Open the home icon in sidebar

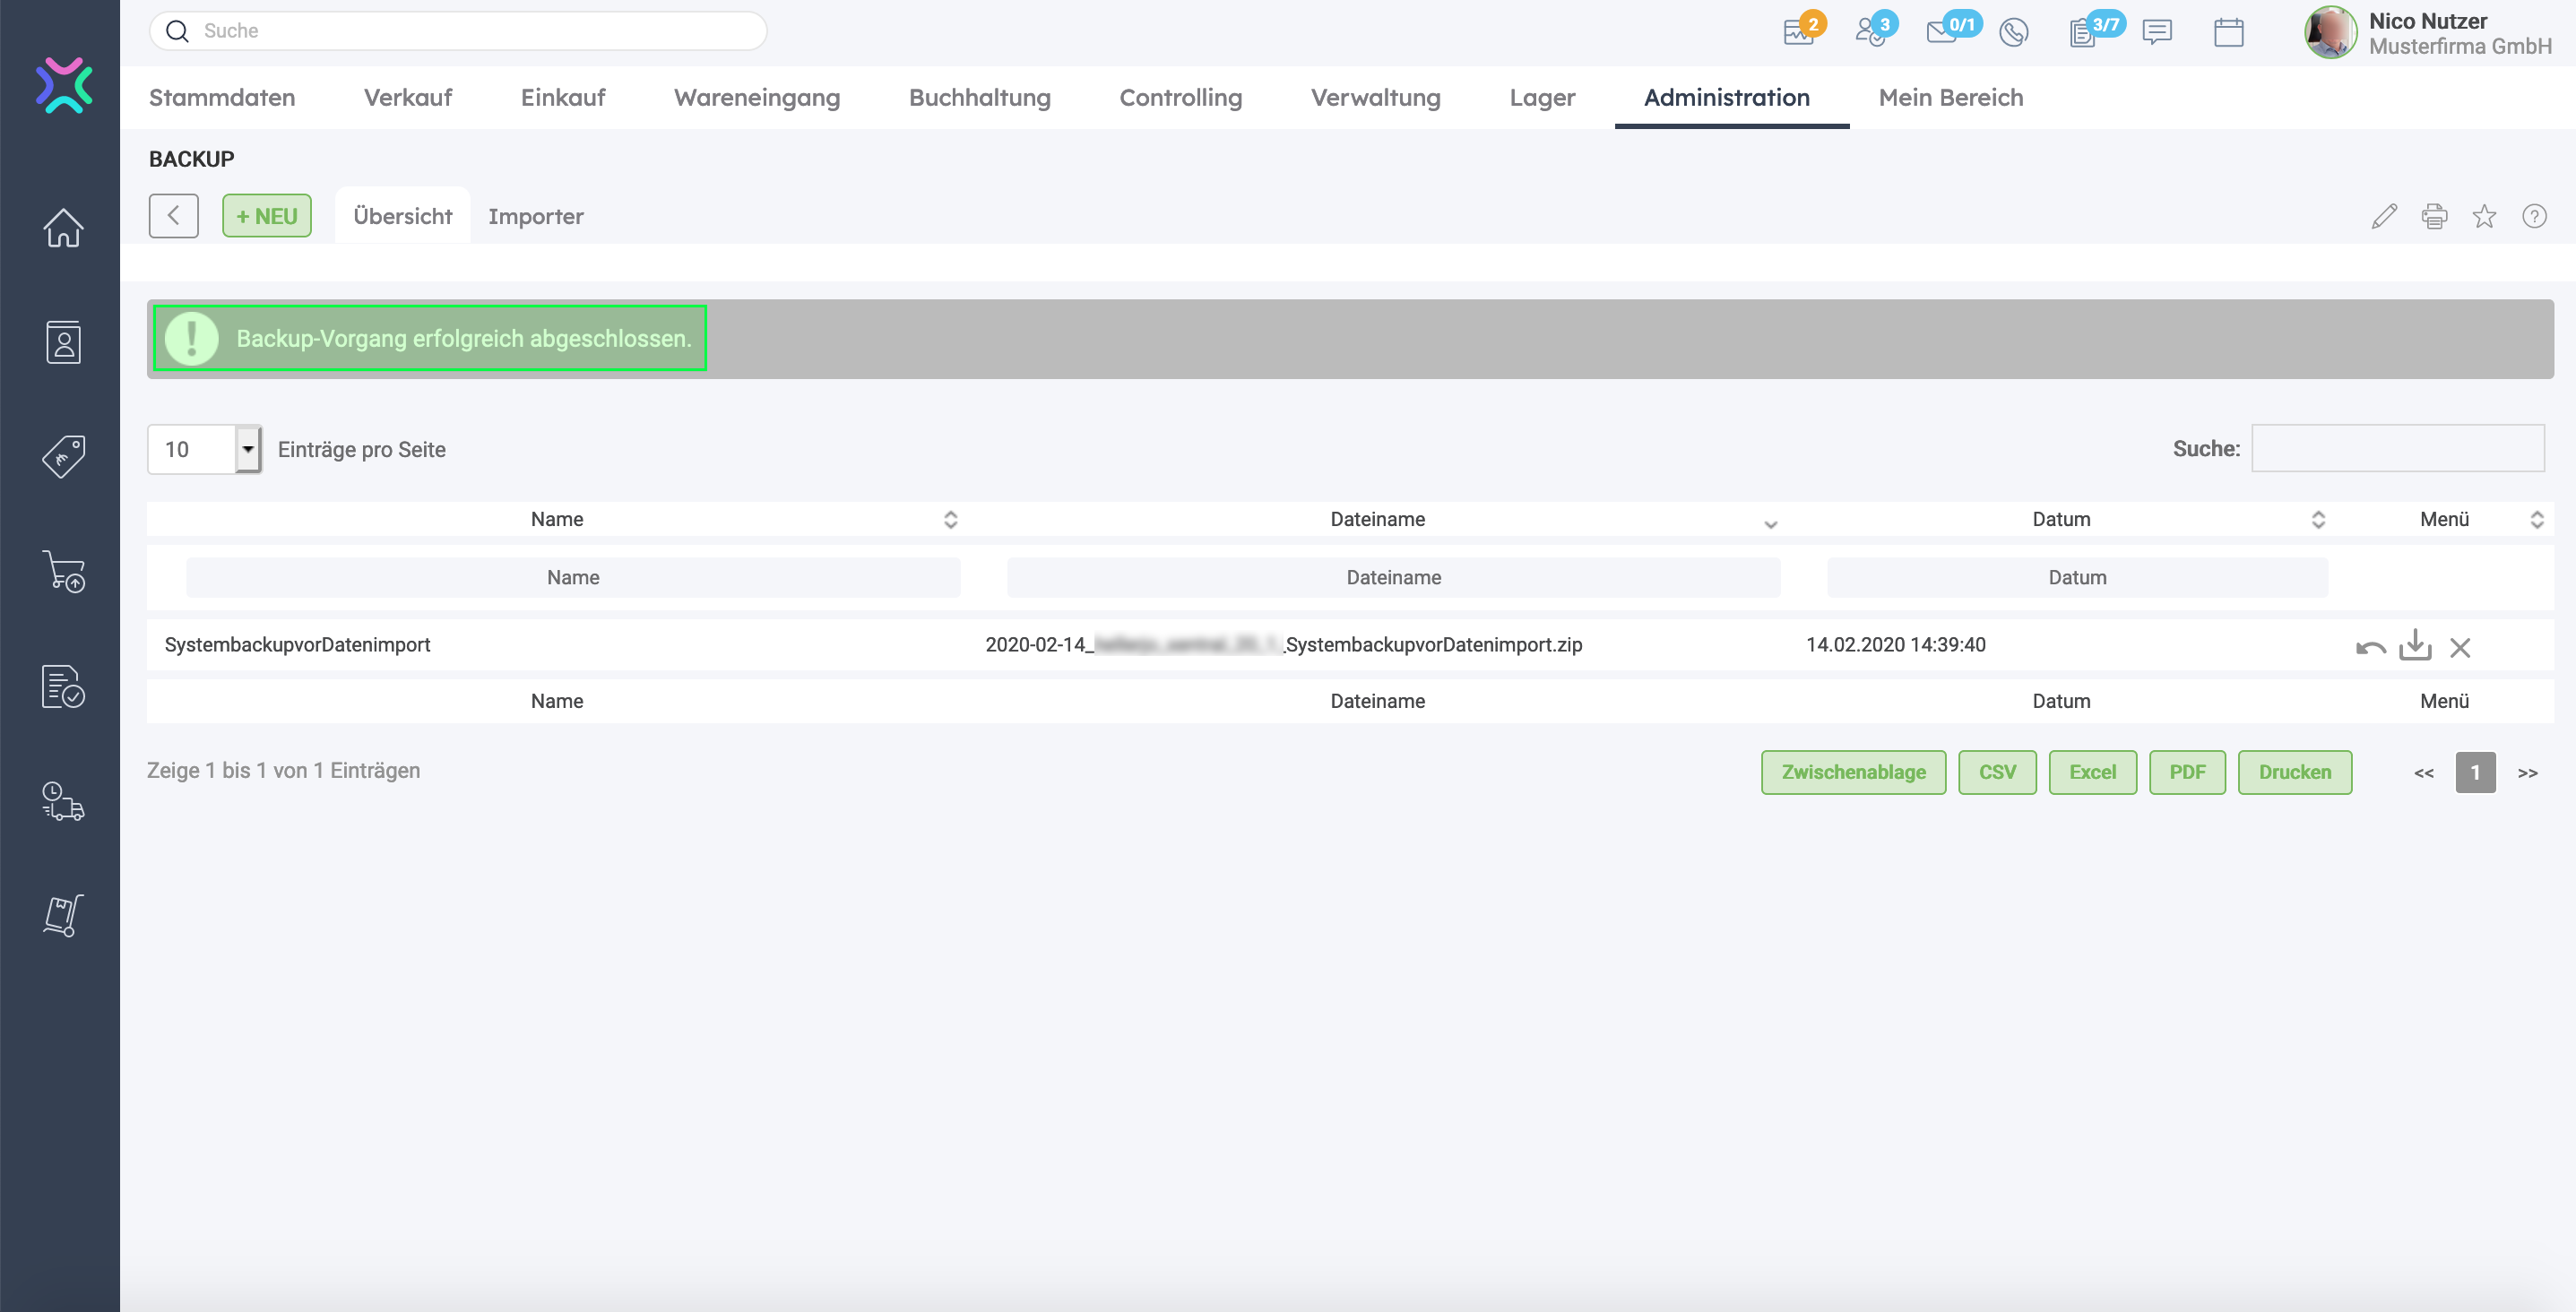[63, 228]
